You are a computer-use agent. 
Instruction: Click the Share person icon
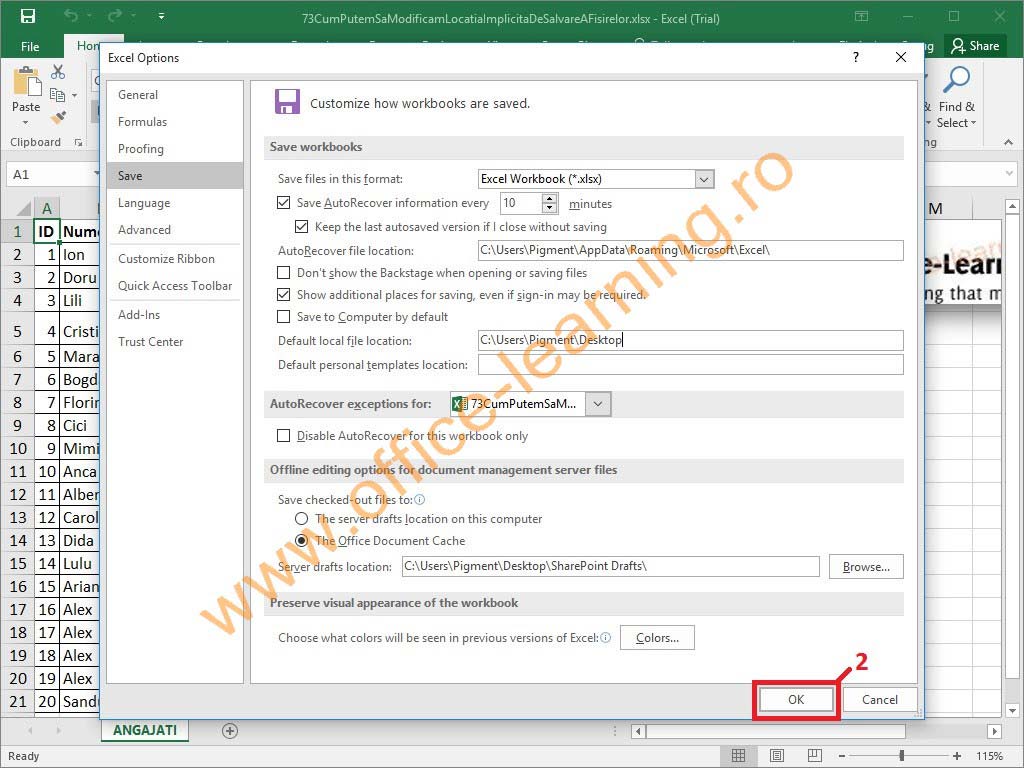(958, 46)
